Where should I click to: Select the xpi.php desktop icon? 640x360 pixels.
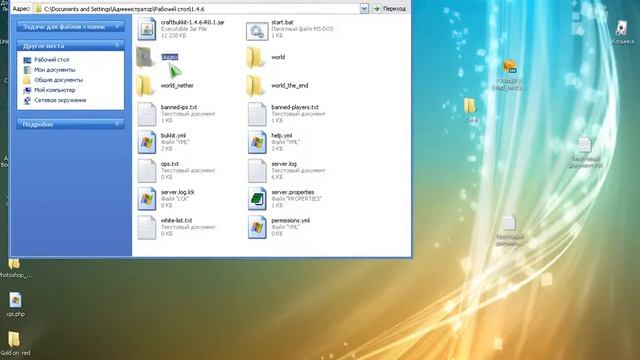coord(16,300)
